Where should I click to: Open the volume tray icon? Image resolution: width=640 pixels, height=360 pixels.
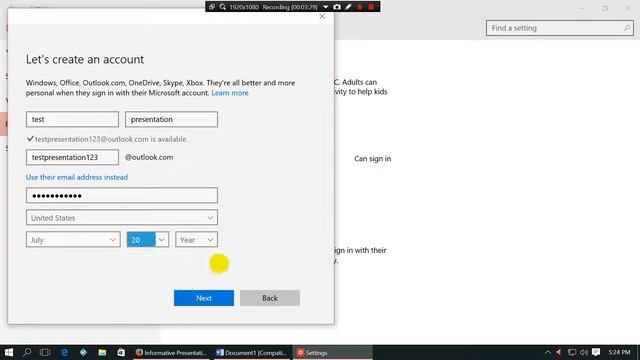[584, 352]
